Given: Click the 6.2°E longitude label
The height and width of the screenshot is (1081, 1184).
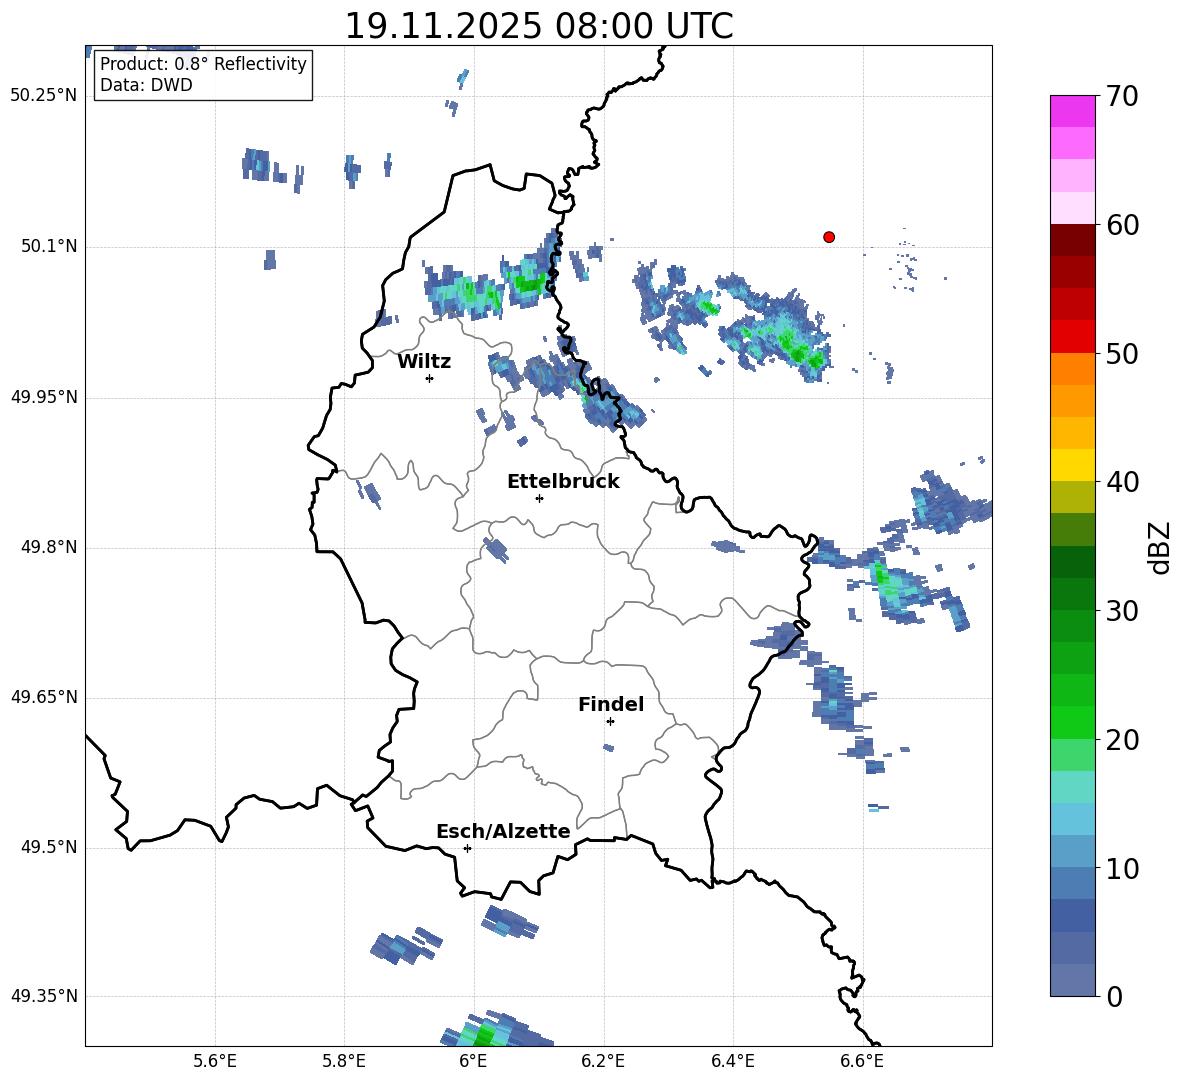Looking at the screenshot, I should pos(603,1061).
